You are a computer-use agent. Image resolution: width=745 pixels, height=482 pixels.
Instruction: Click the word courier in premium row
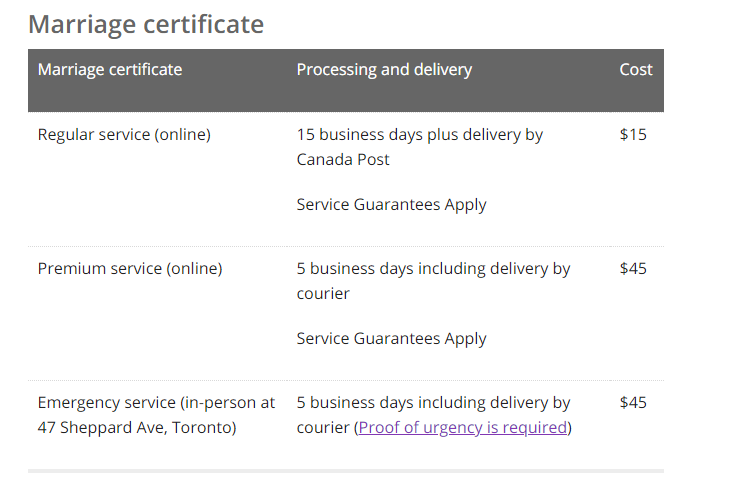click(323, 293)
